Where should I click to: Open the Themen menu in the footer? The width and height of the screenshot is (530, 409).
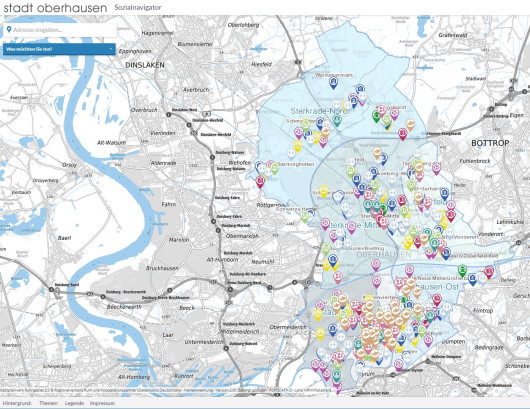pyautogui.click(x=48, y=403)
